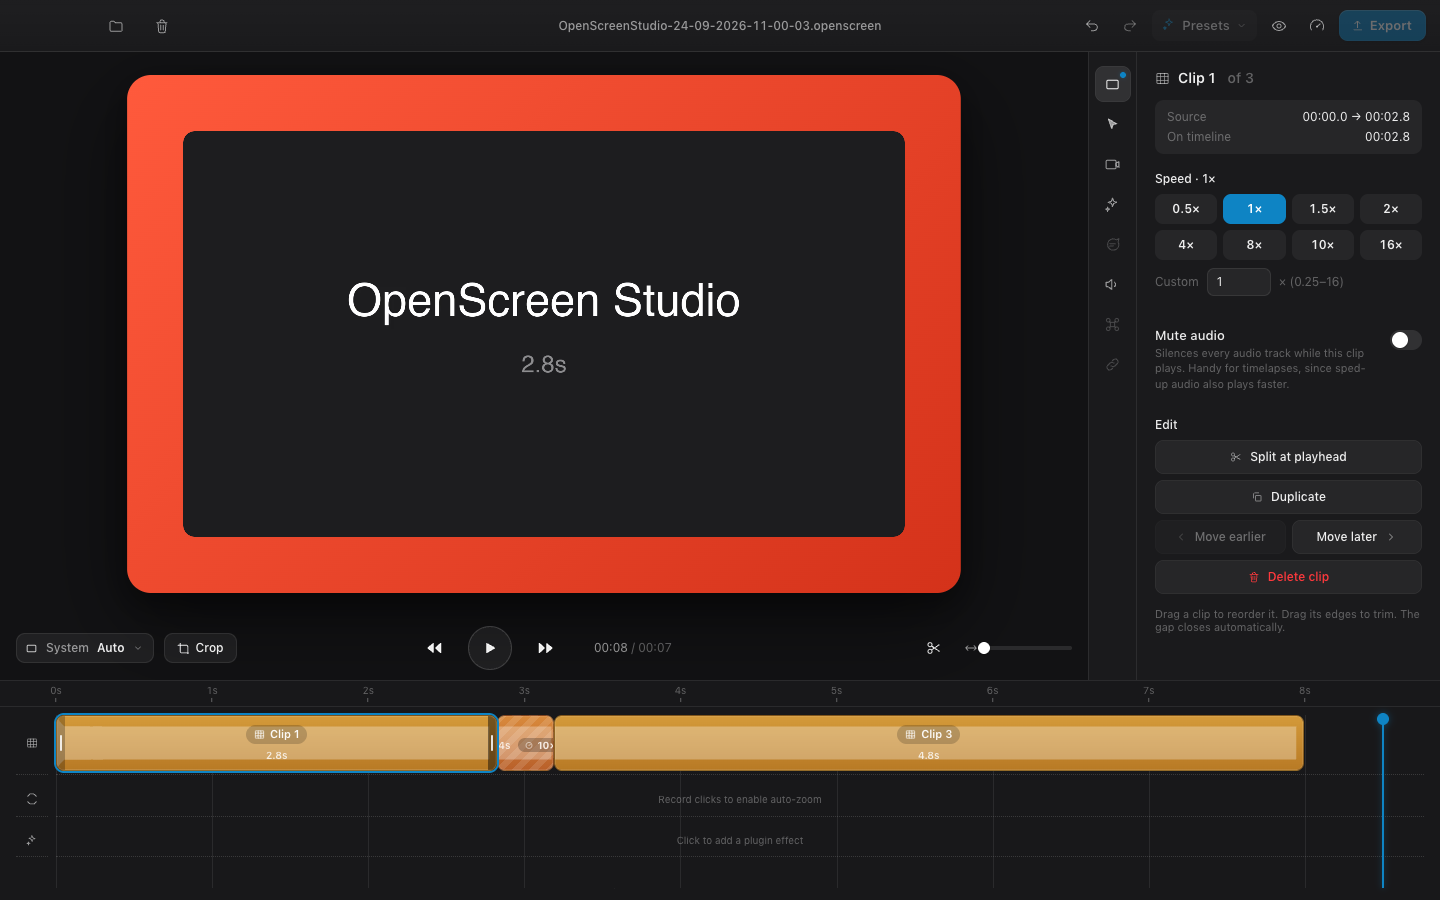Click the Move later button
Image resolution: width=1440 pixels, height=900 pixels.
[1356, 537]
